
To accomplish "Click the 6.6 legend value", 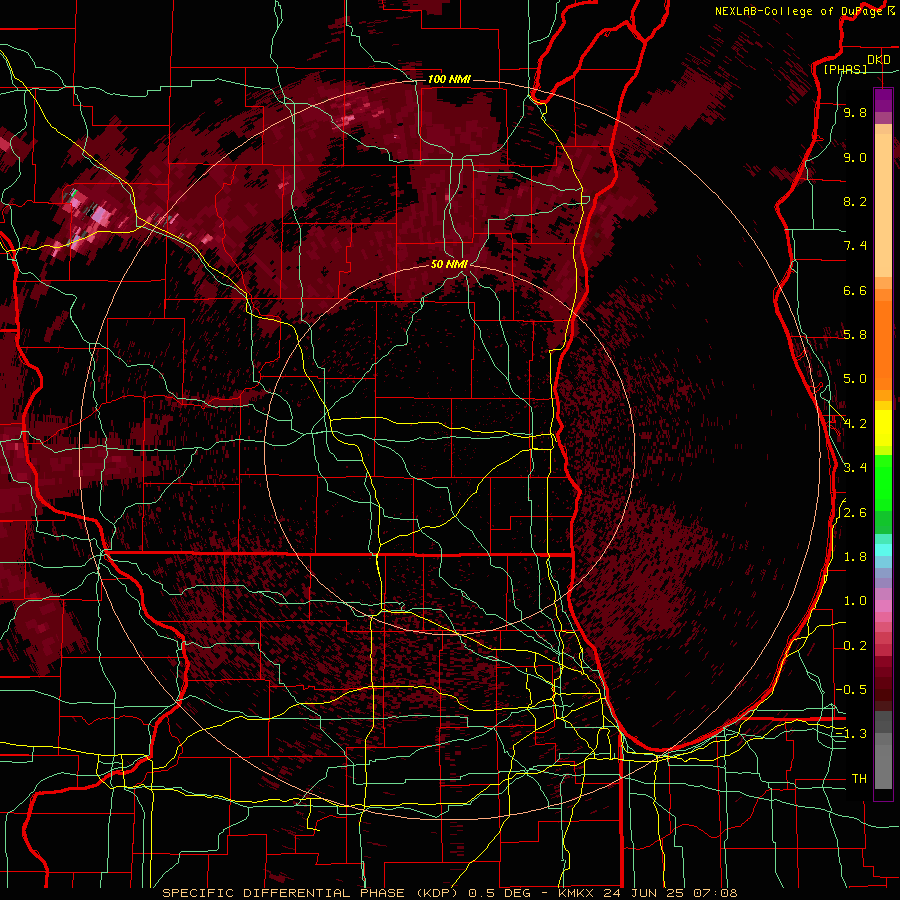I will click(x=855, y=290).
